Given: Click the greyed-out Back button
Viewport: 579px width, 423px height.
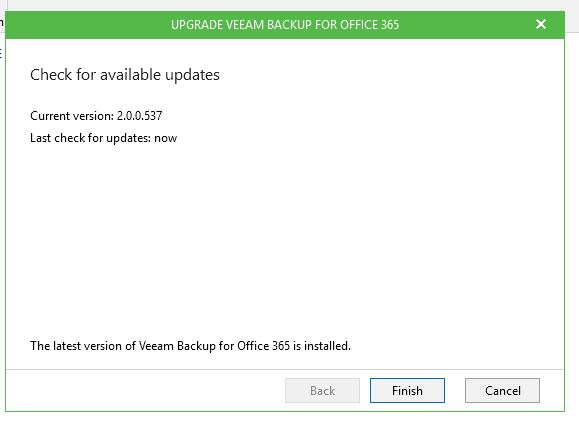Looking at the screenshot, I should [322, 391].
